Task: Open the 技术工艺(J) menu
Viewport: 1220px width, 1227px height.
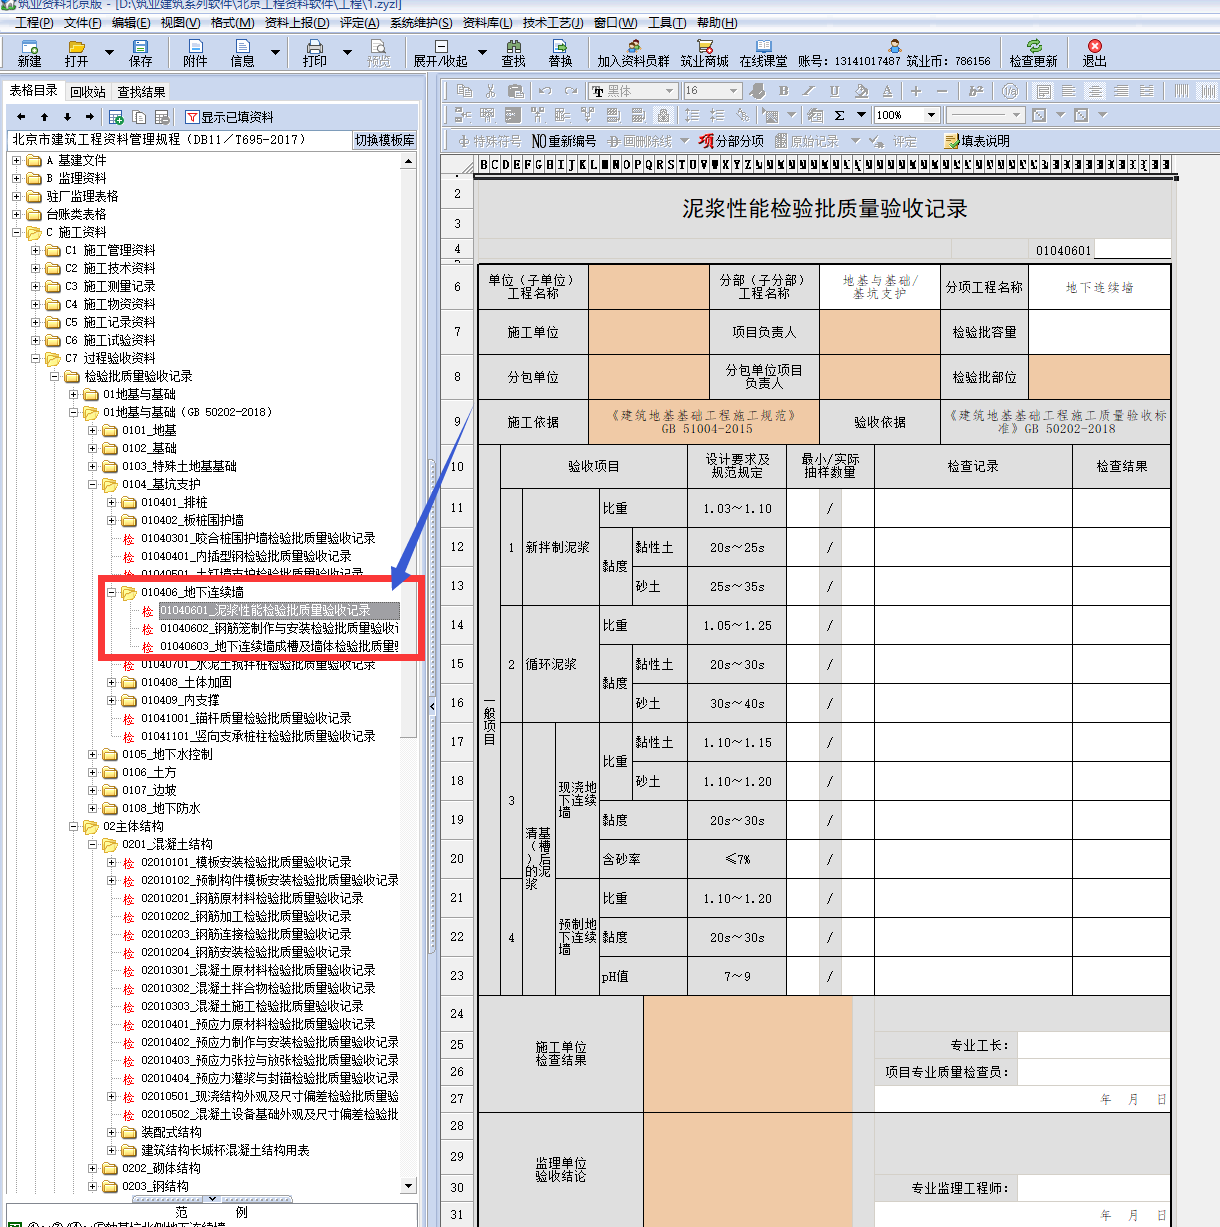Action: pos(553,22)
